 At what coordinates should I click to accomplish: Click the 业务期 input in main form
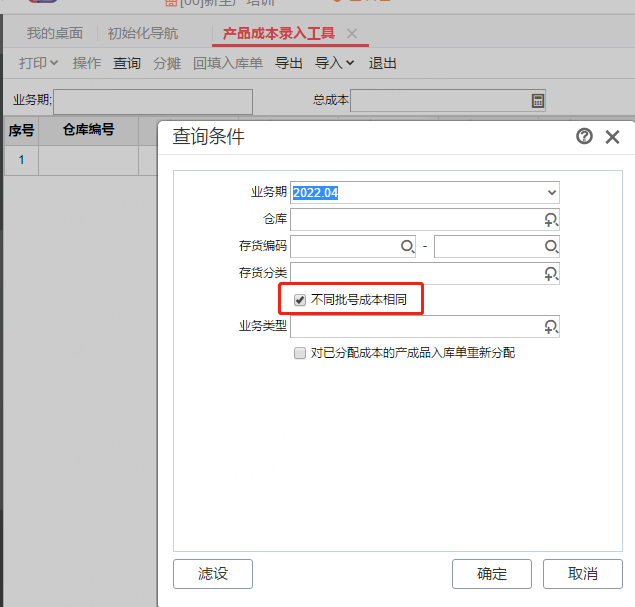(153, 102)
